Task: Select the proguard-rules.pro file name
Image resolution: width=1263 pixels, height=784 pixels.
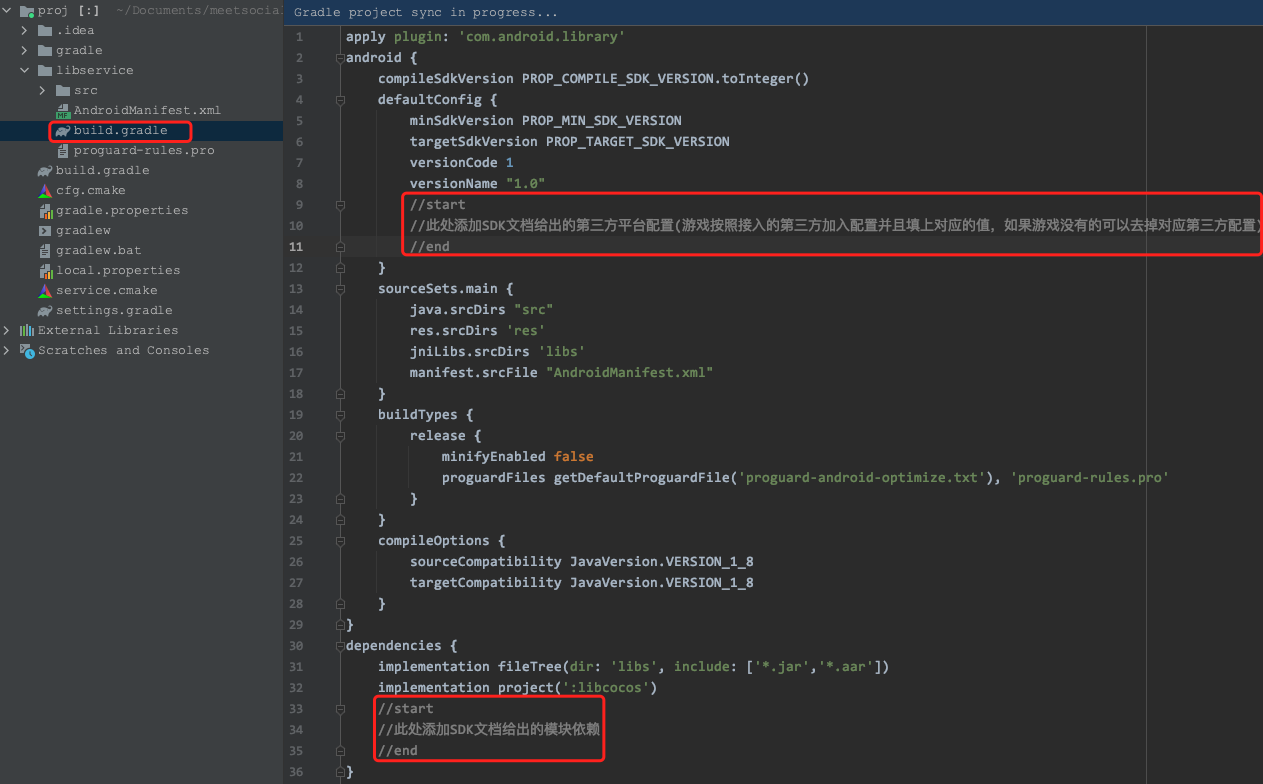Action: click(144, 150)
